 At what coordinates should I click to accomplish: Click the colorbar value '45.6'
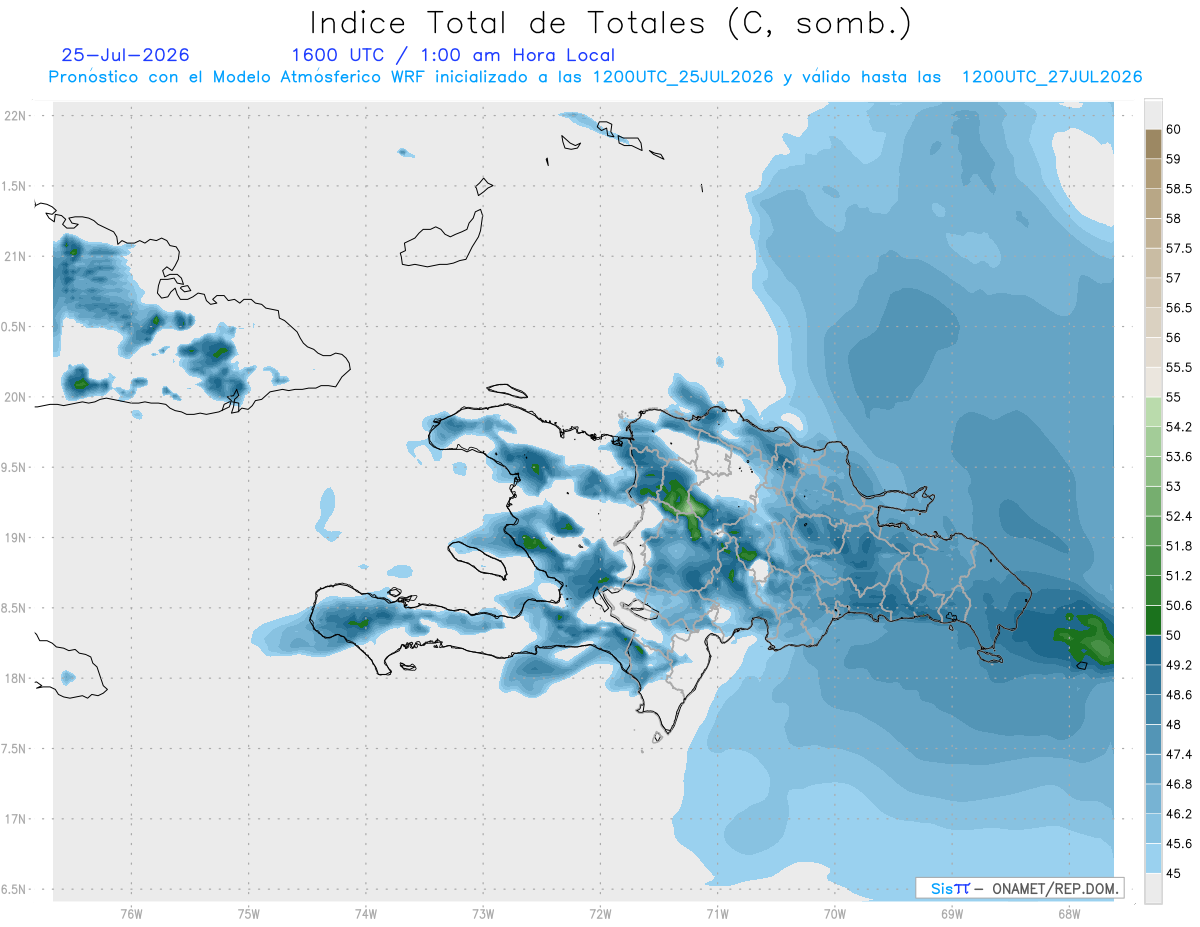point(1178,844)
